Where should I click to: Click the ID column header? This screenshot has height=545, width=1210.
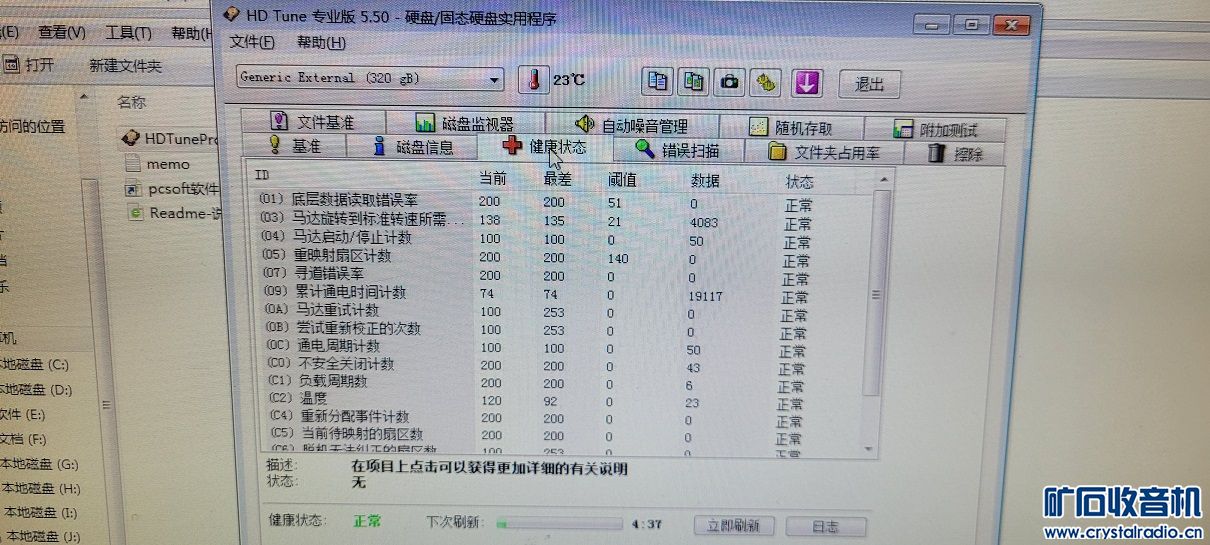pyautogui.click(x=262, y=175)
